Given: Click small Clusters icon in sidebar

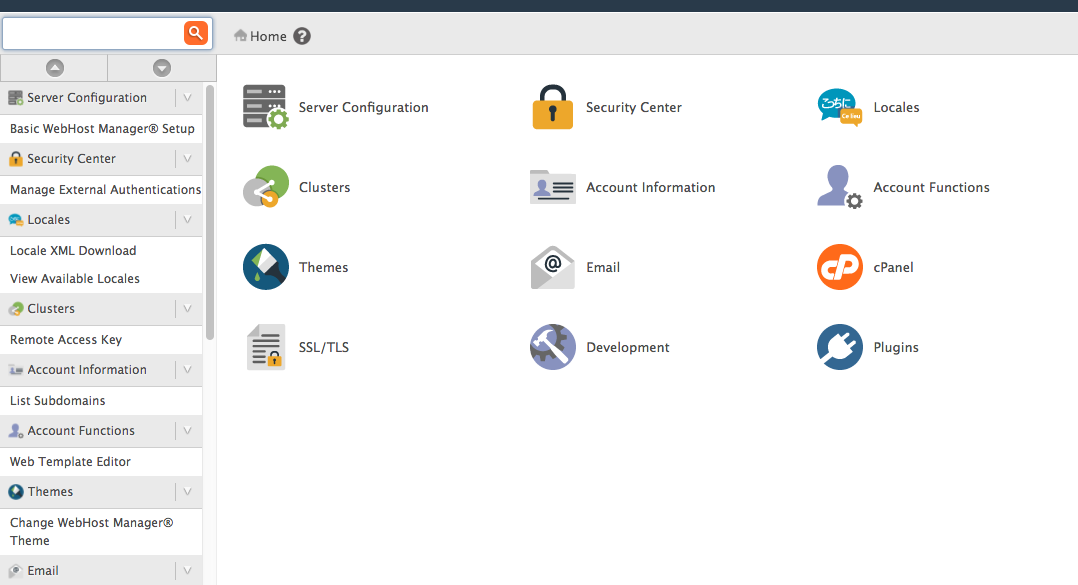Looking at the screenshot, I should coord(15,309).
